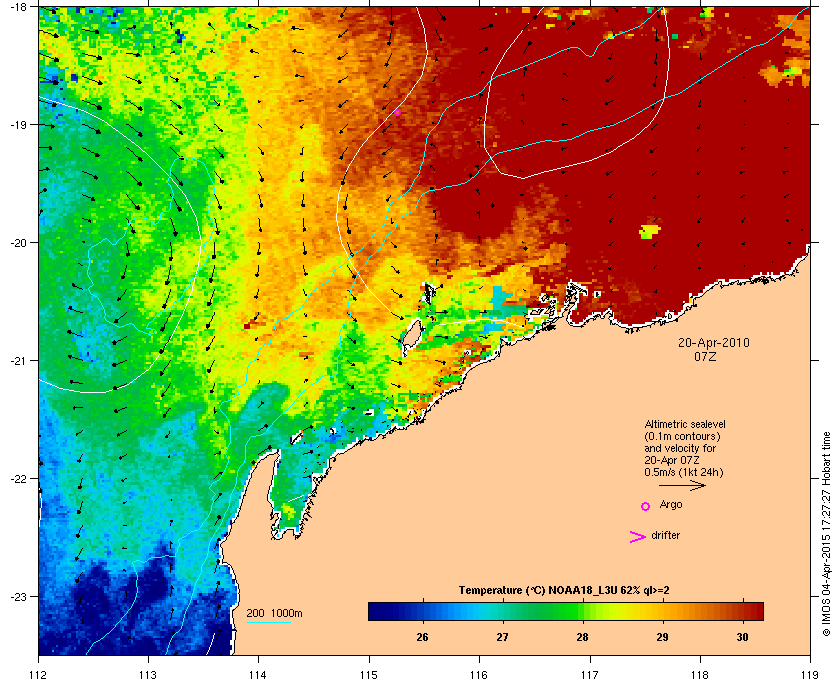840x680 pixels.
Task: Click the latitude axis label -18
Action: (x=17, y=6)
